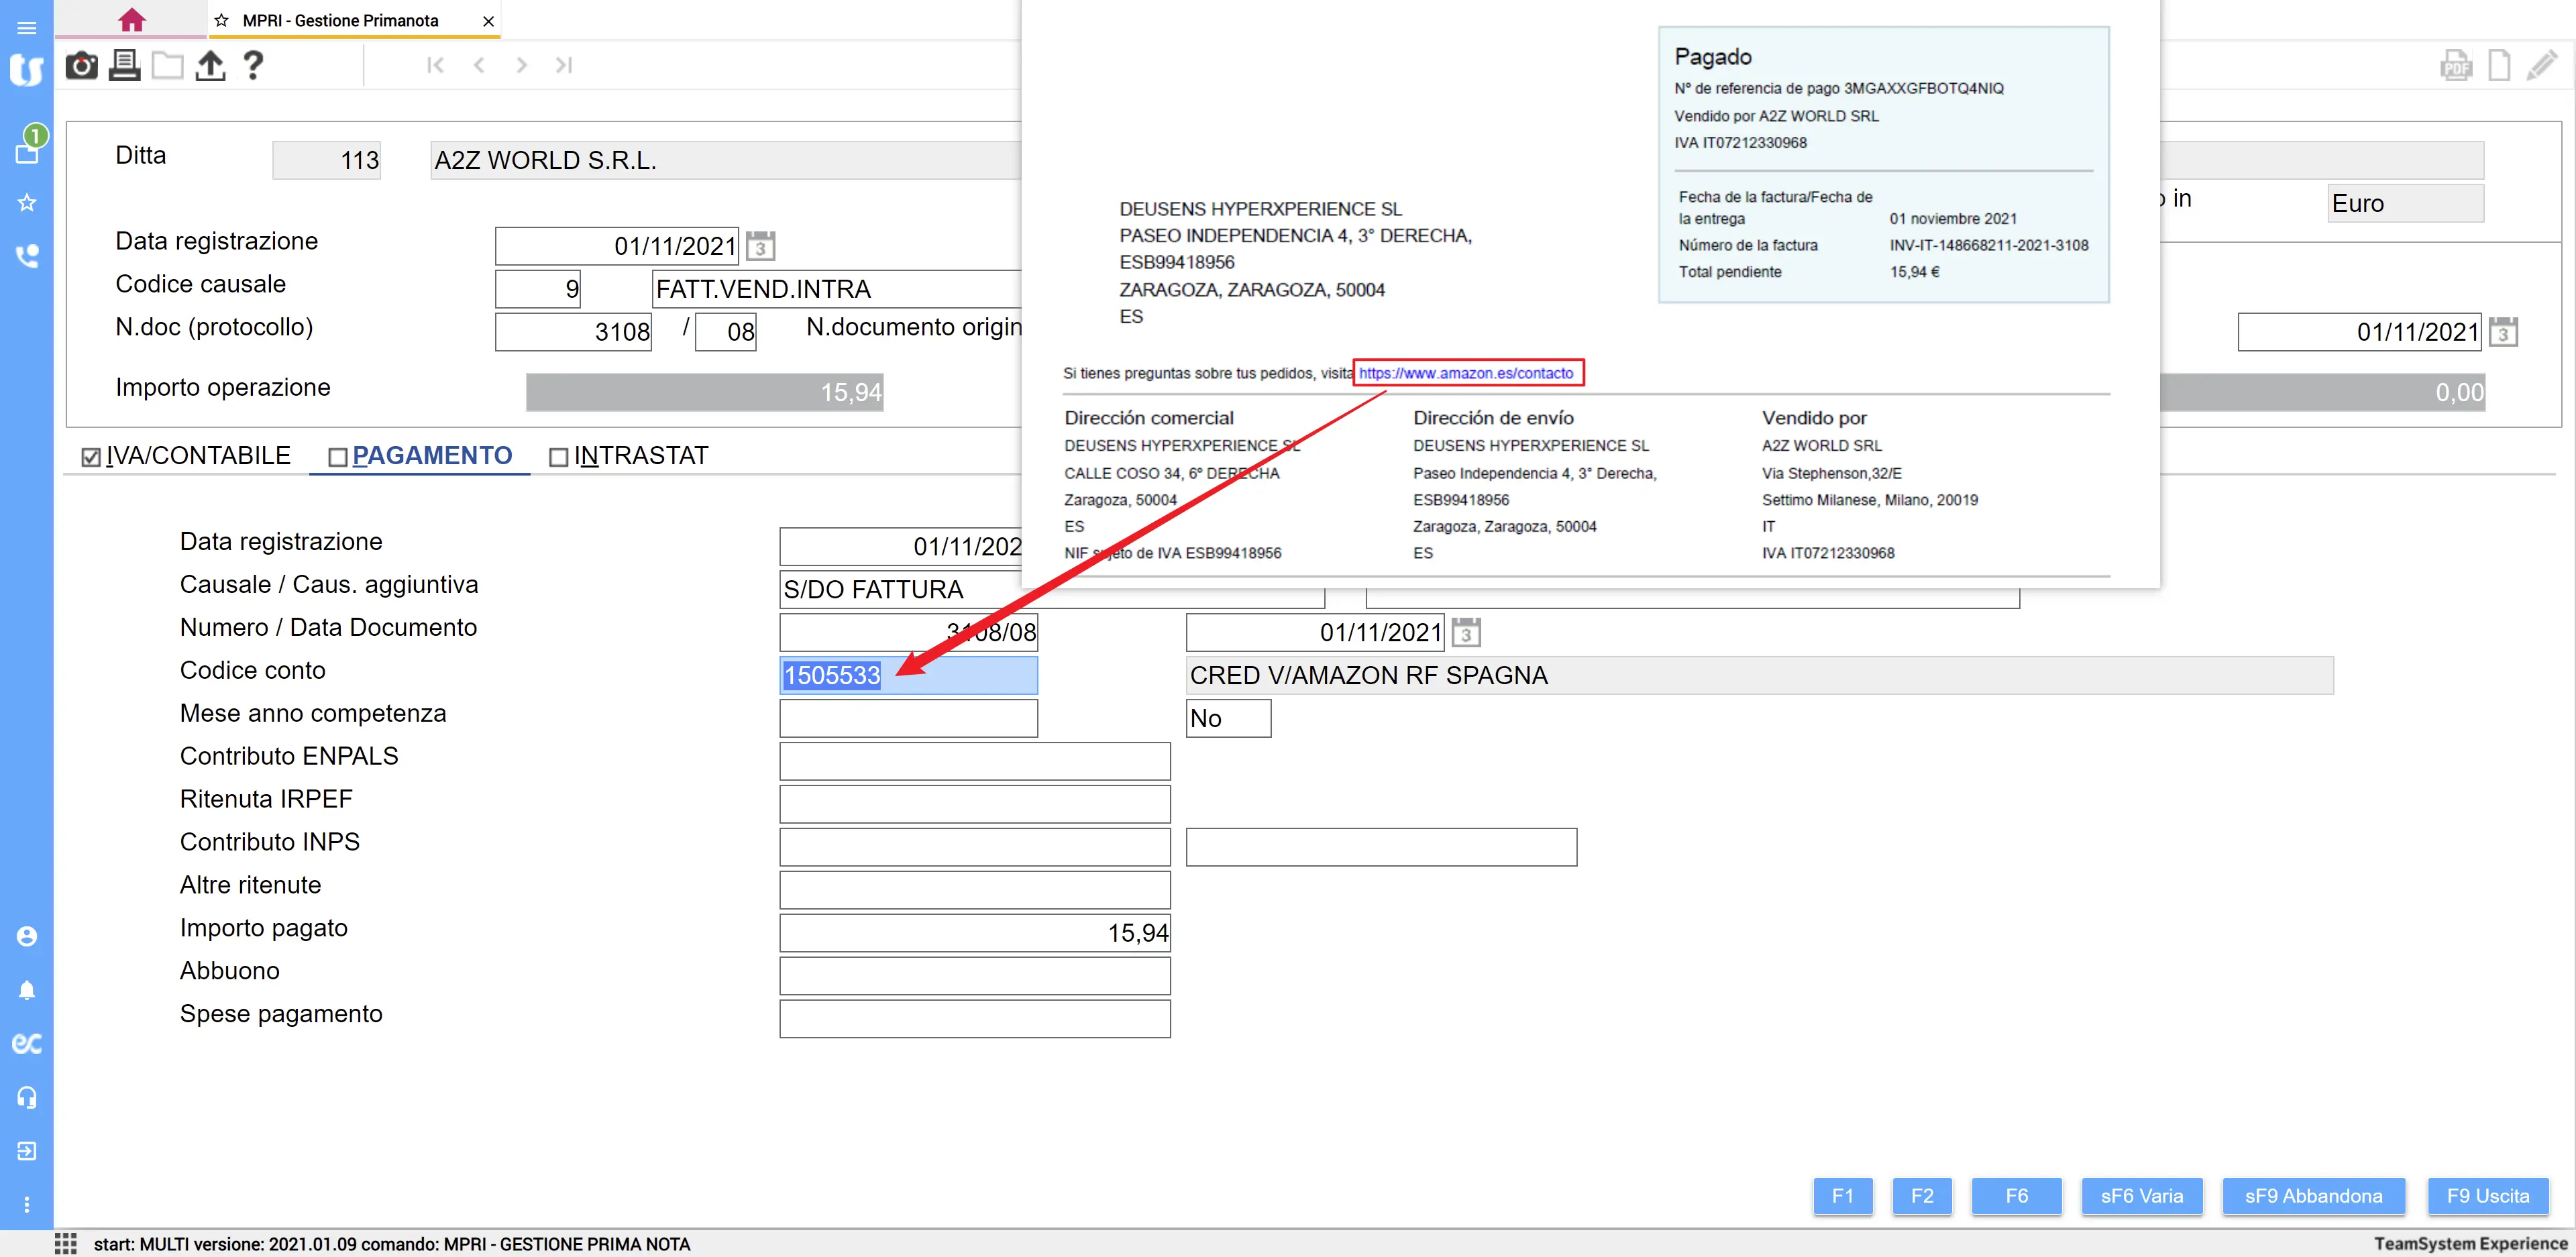Go to home tab icon
This screenshot has width=2576, height=1257.
tap(131, 20)
